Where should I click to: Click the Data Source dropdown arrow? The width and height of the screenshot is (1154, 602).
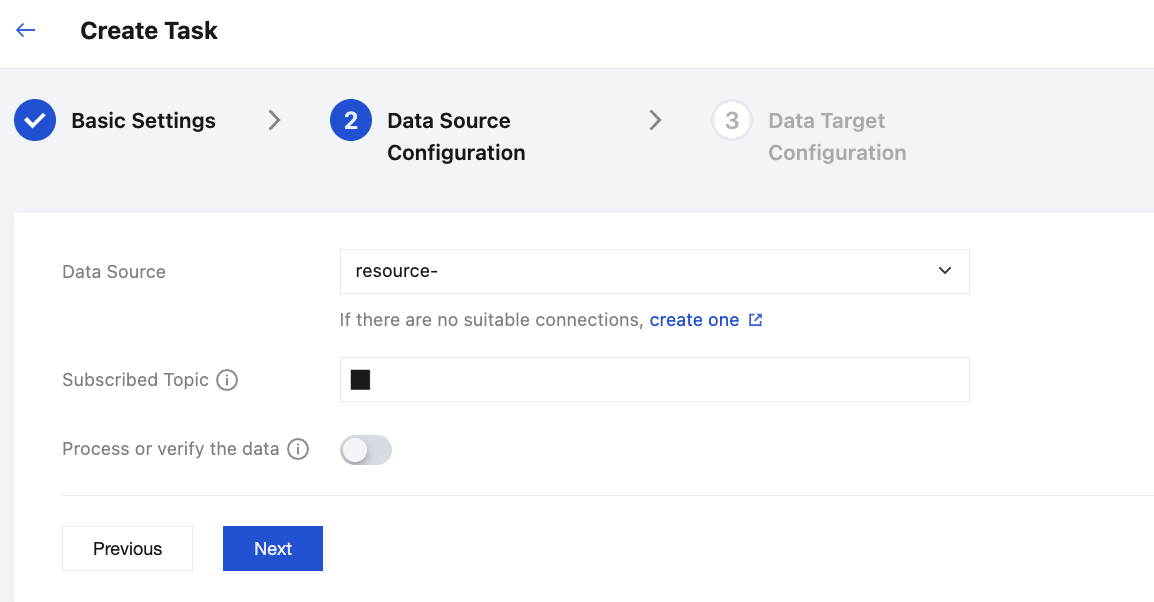point(945,271)
